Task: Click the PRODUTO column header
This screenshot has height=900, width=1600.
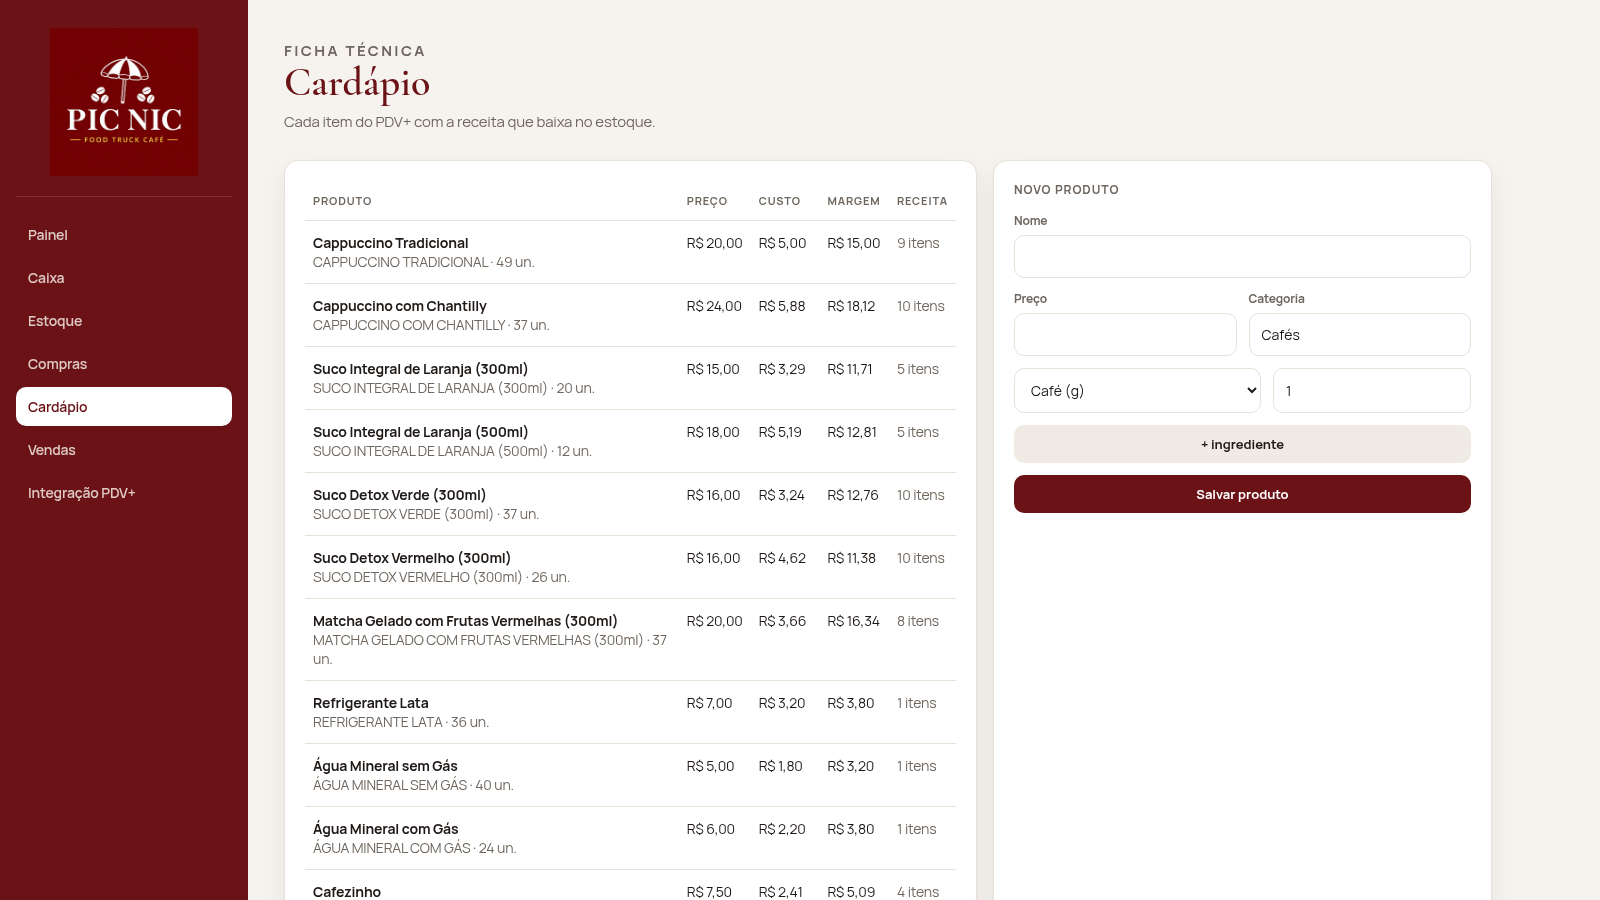Action: click(342, 201)
